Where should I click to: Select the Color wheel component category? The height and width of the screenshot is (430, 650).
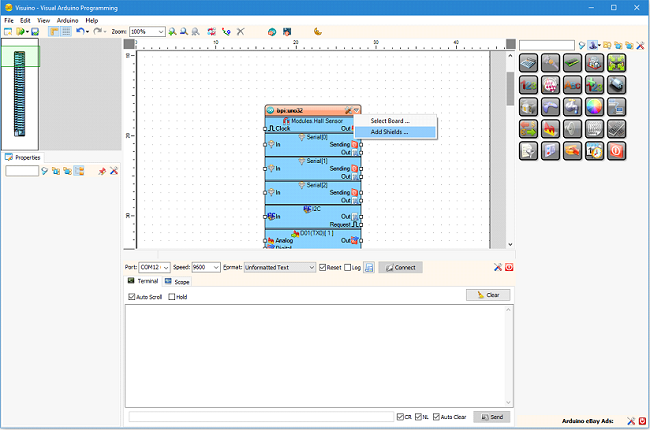click(594, 107)
